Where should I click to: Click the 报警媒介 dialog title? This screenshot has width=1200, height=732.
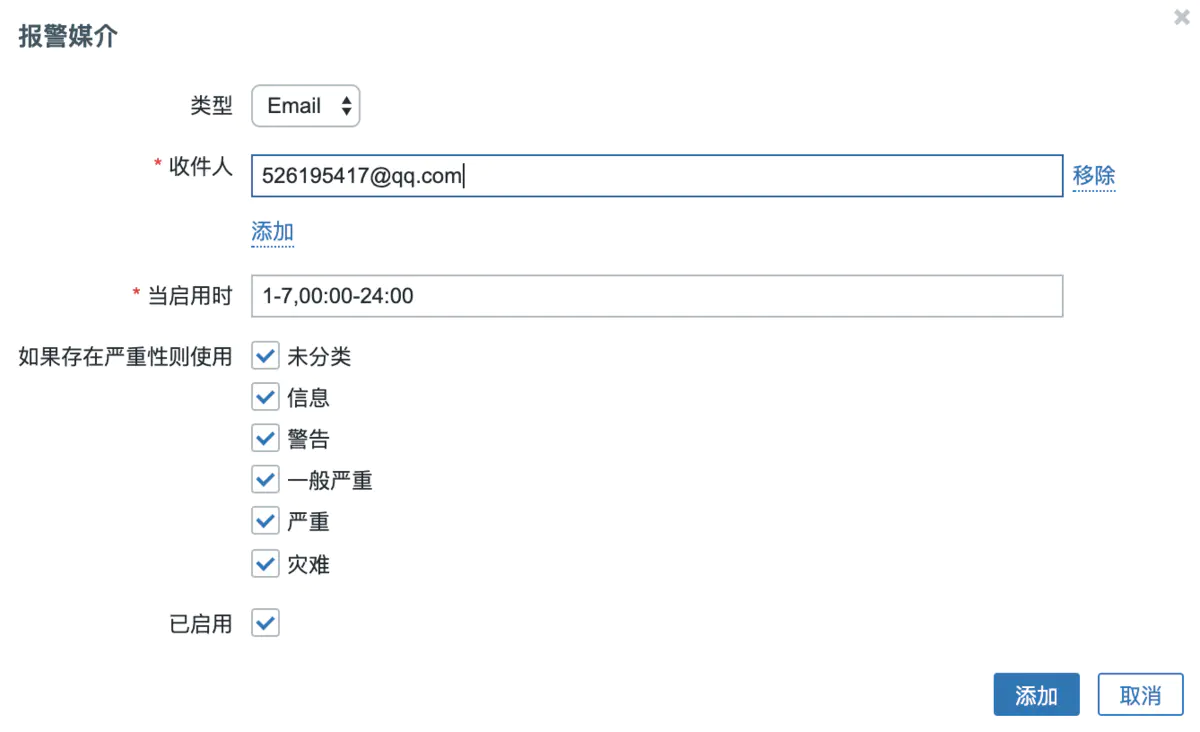(x=68, y=37)
